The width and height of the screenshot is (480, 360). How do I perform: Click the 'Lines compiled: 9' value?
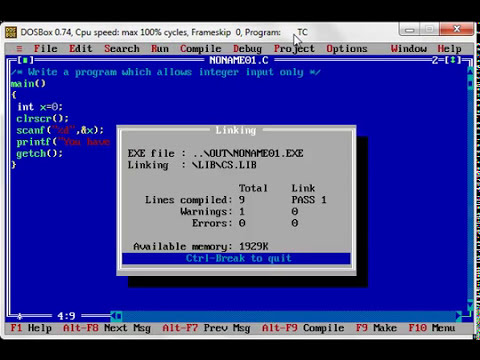(x=242, y=200)
